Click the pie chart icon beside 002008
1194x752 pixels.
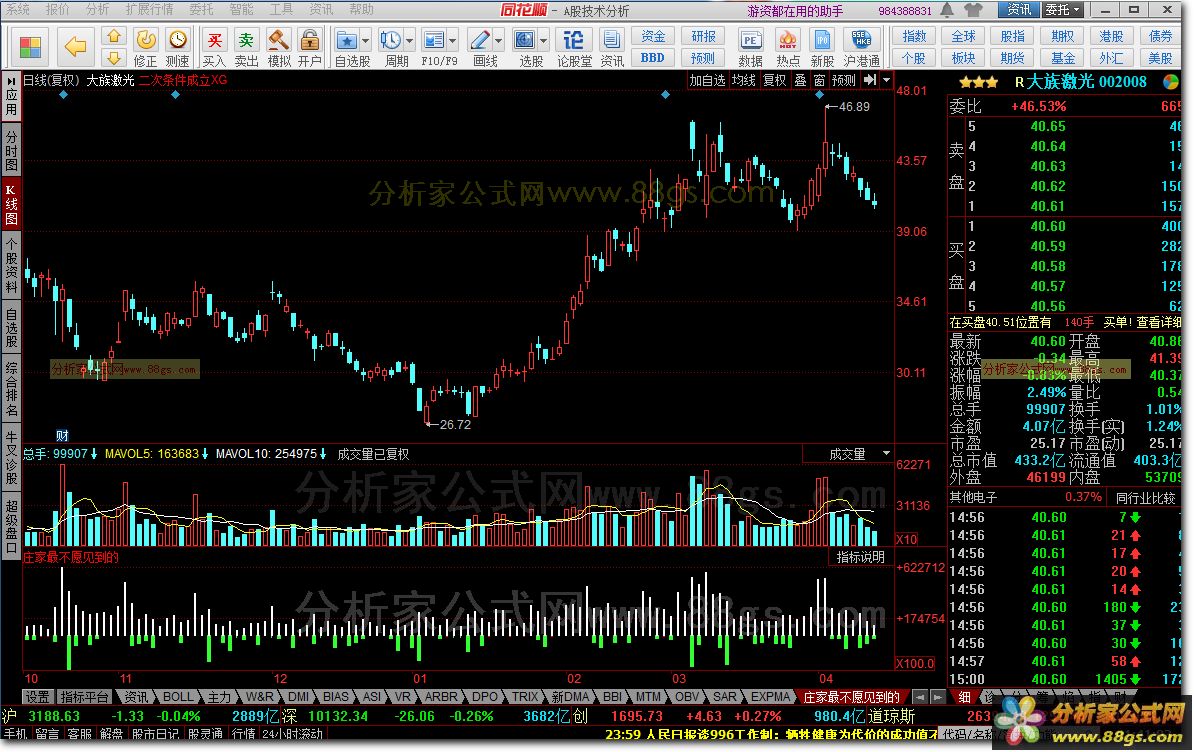tap(1171, 81)
